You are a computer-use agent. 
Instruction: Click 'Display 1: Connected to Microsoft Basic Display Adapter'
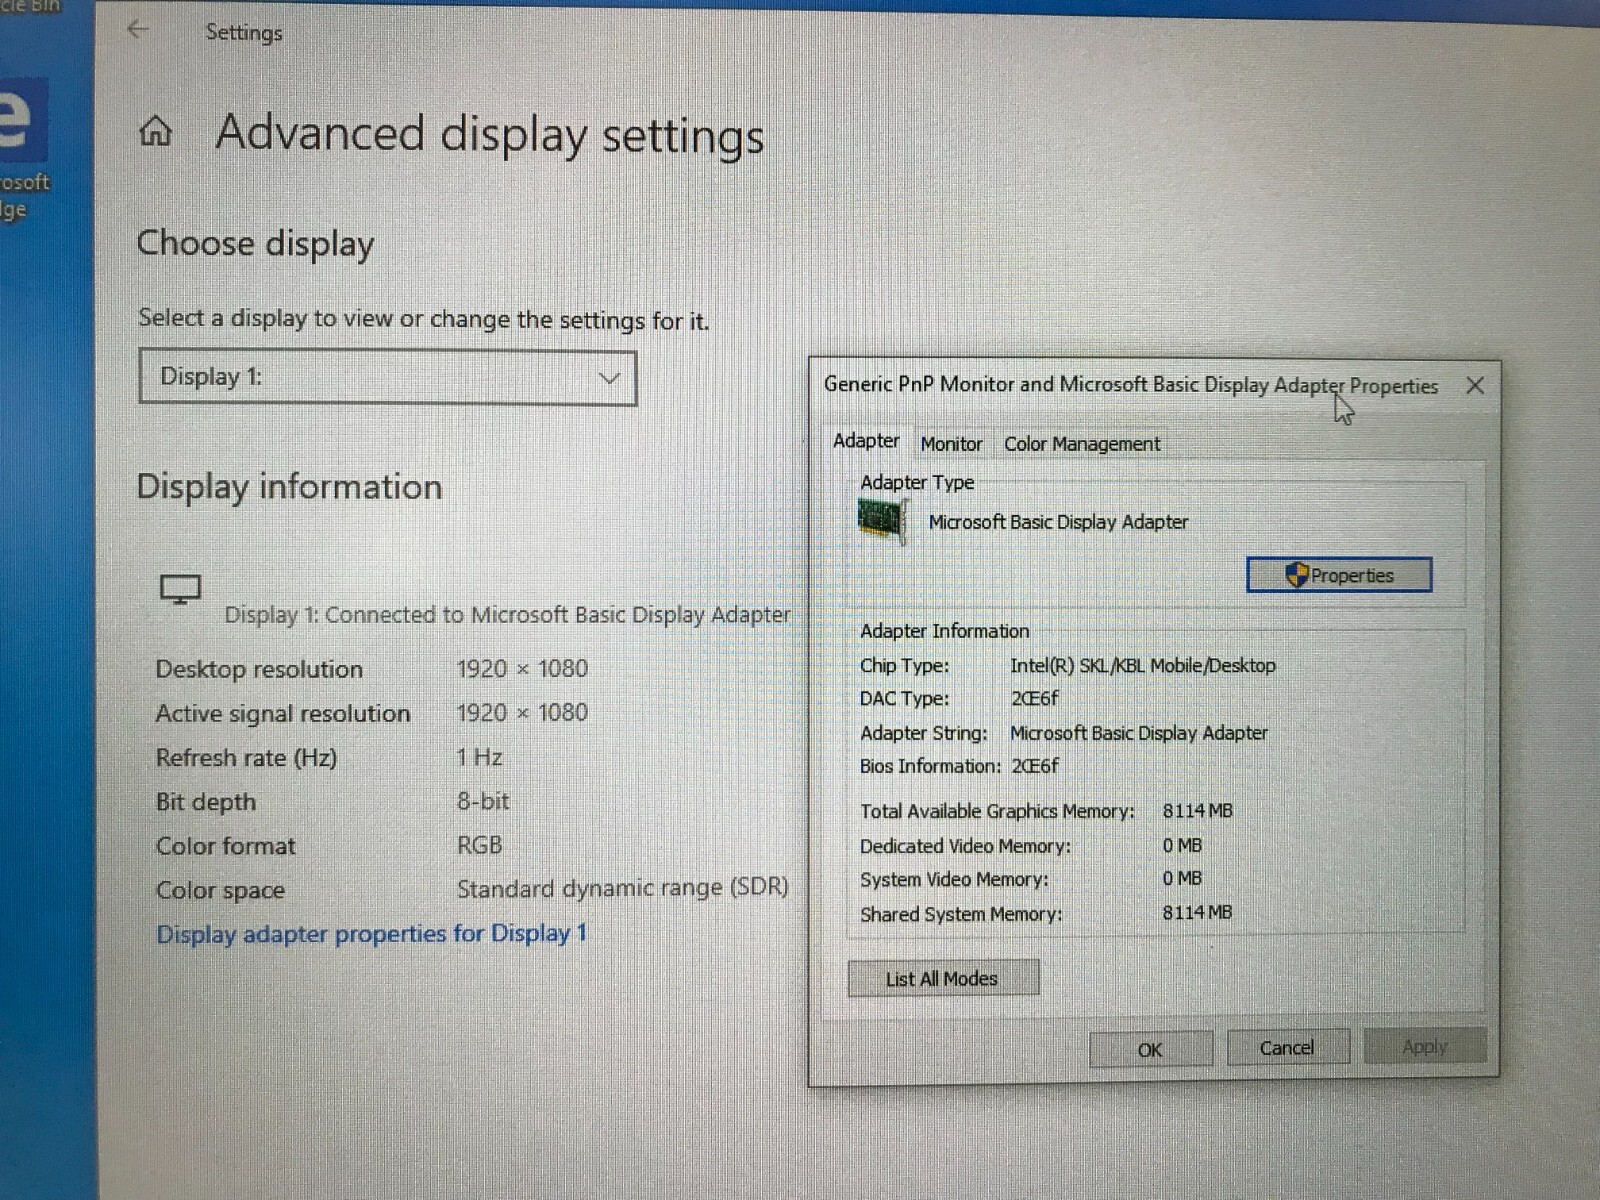(507, 615)
